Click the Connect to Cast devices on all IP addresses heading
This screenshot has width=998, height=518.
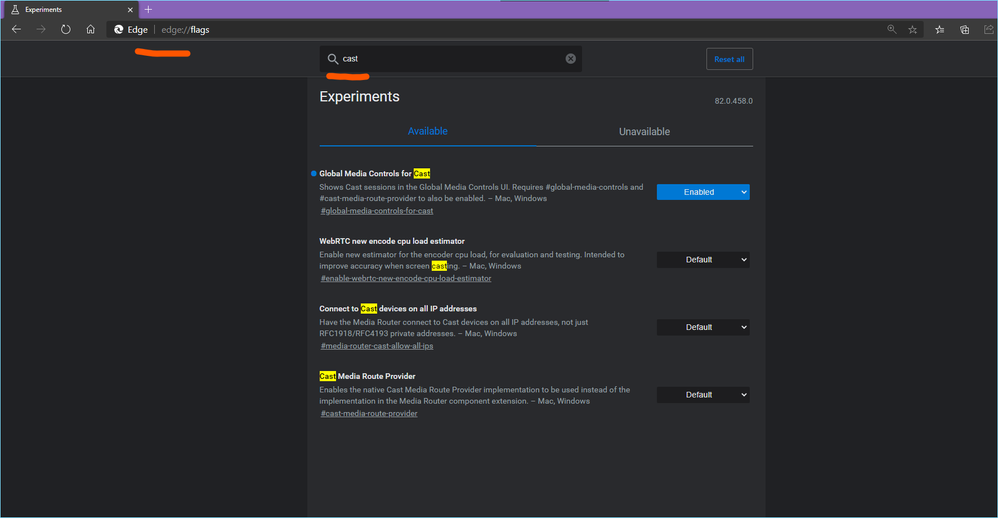click(398, 309)
